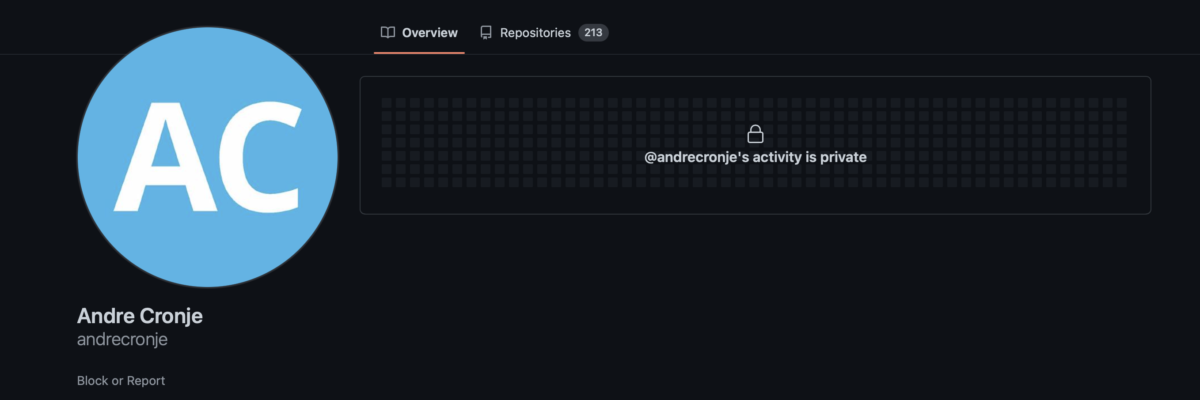Click the word Report below the username
1200x400 pixels.
click(146, 381)
